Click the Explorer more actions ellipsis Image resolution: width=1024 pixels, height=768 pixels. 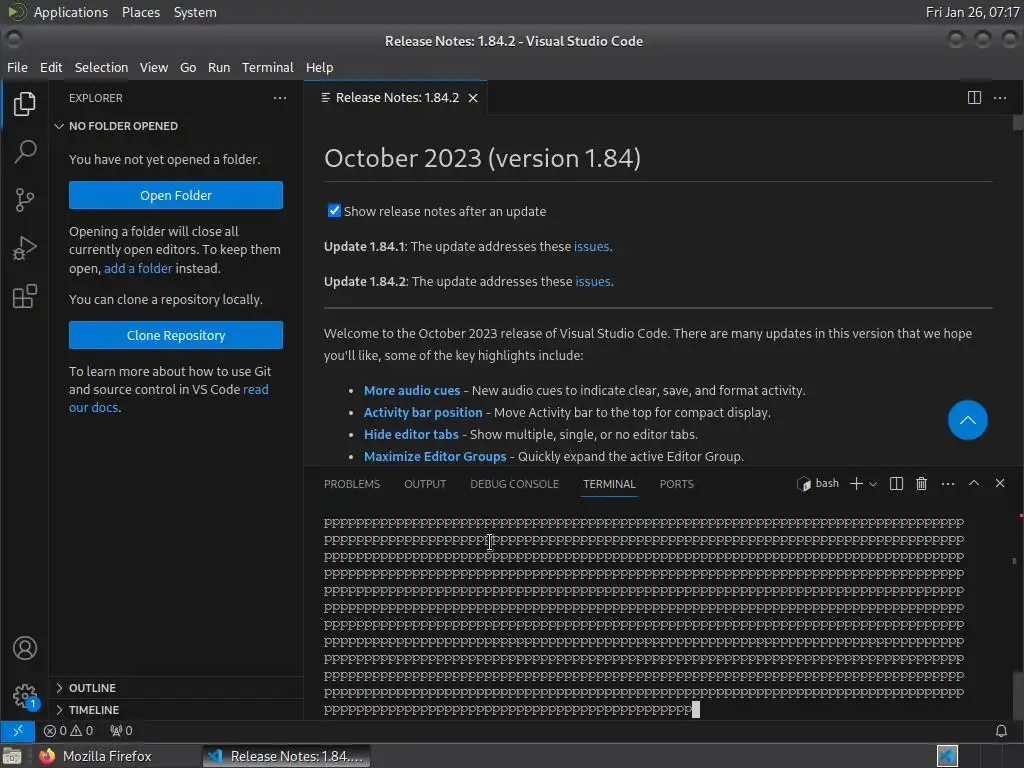pyautogui.click(x=280, y=98)
